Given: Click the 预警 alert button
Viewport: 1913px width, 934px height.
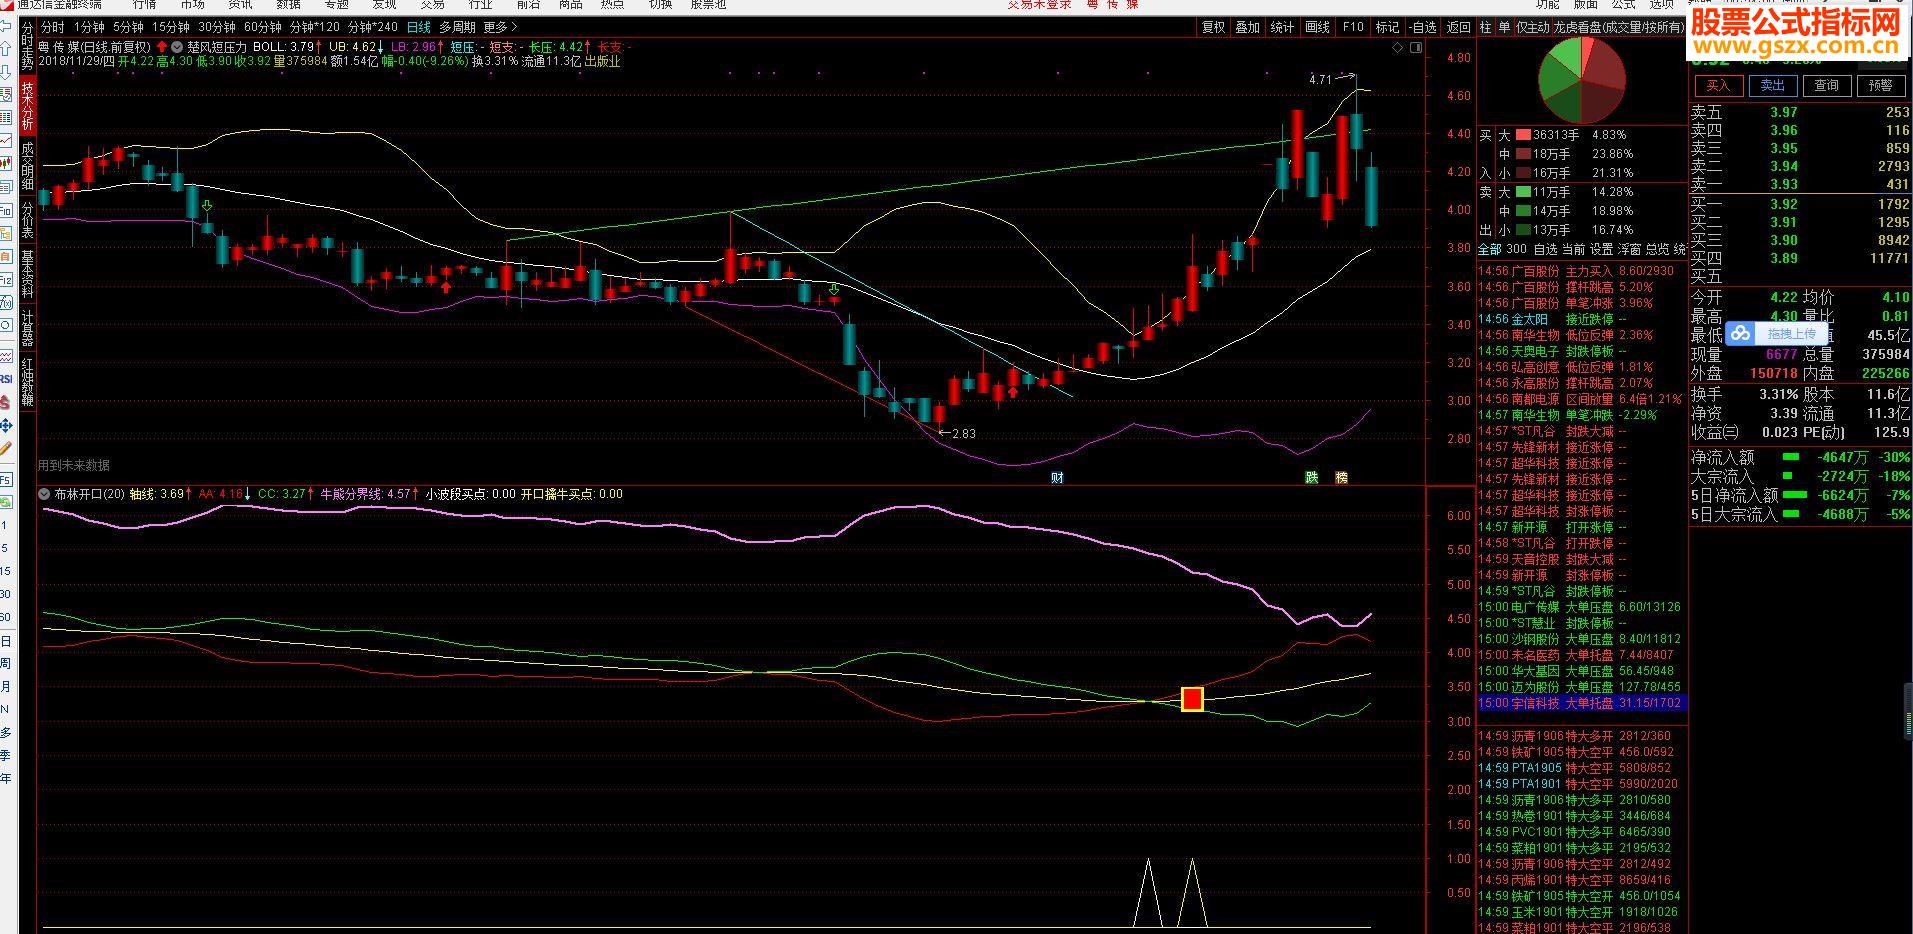Looking at the screenshot, I should [x=1880, y=85].
